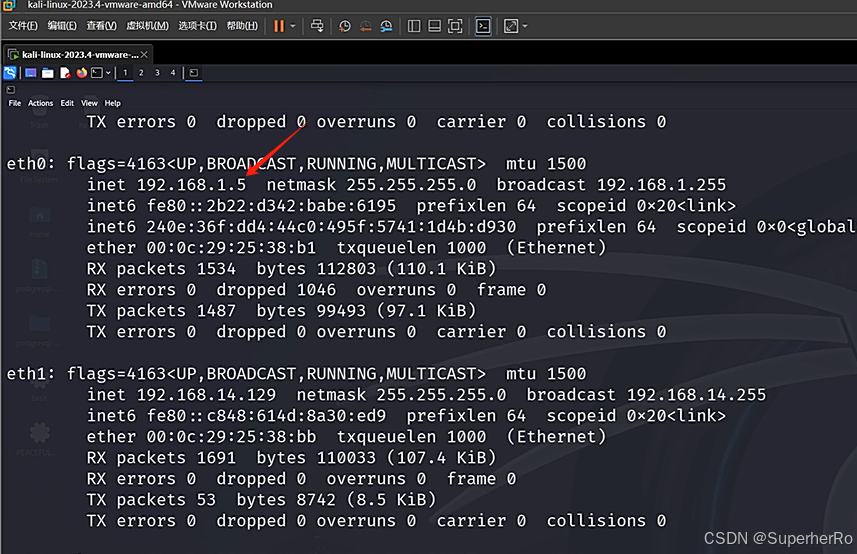Image resolution: width=857 pixels, height=554 pixels.
Task: Click the Send Ctrl+Alt+Del icon in VMware toolbar
Action: [x=317, y=26]
